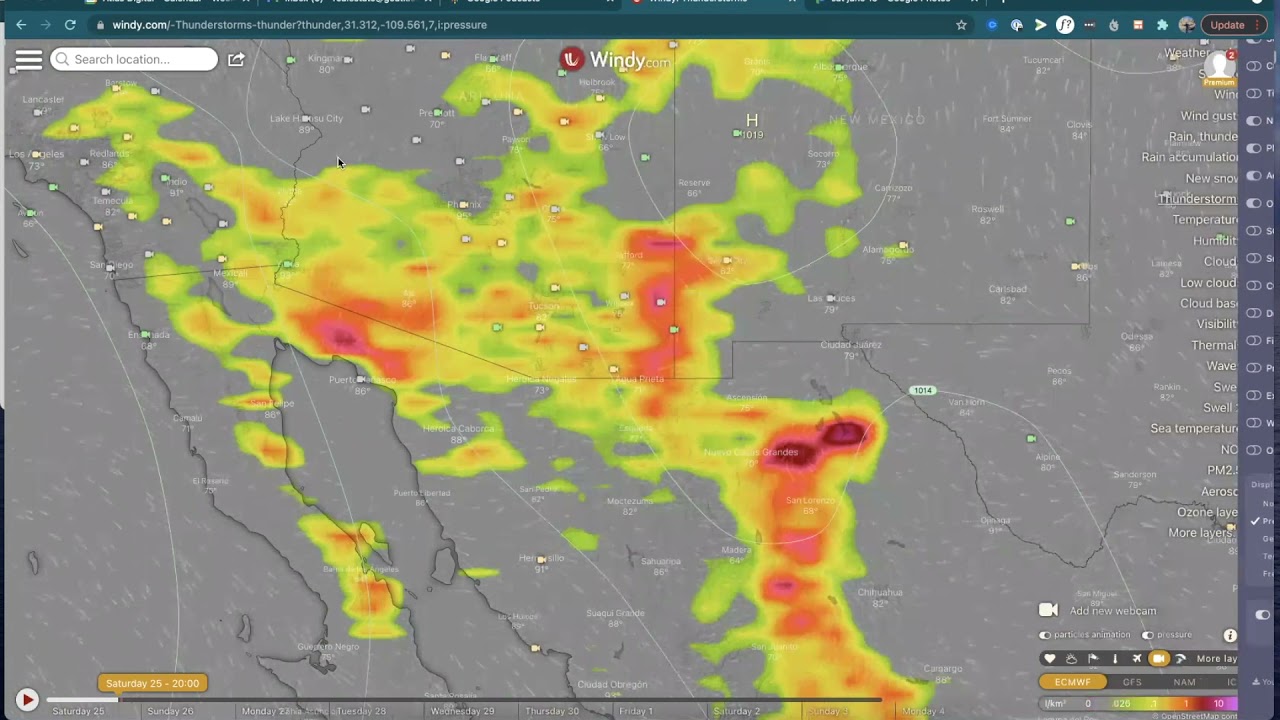Select the Ozone layer option

click(1207, 512)
